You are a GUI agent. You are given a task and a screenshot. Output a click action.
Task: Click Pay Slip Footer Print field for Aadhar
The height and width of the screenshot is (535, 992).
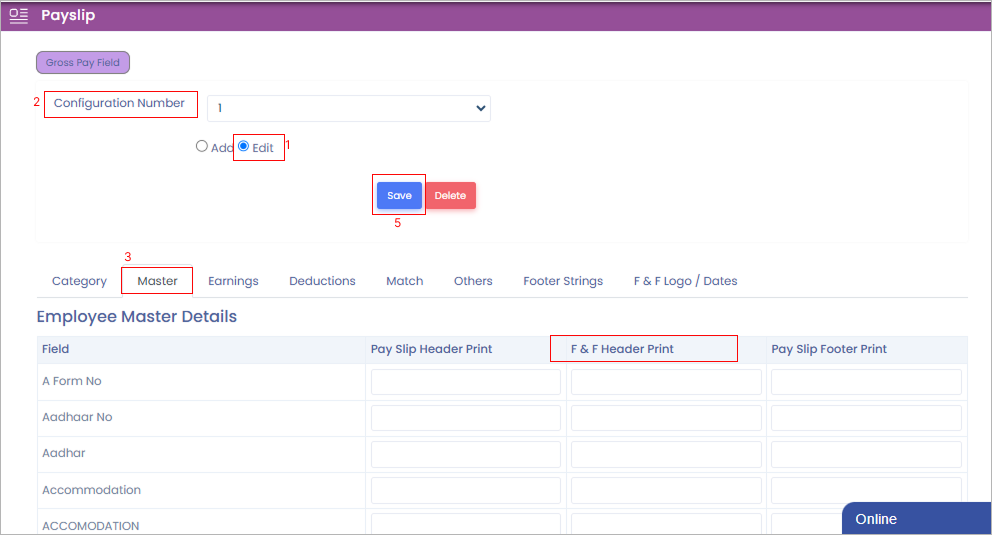pyautogui.click(x=866, y=454)
